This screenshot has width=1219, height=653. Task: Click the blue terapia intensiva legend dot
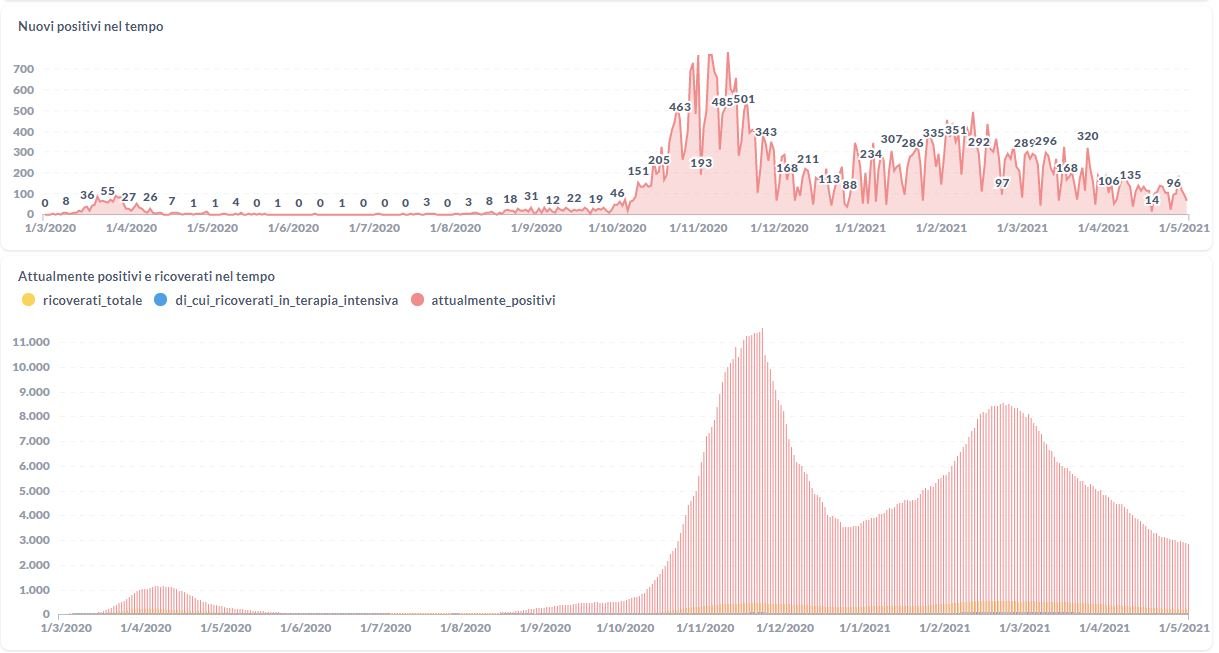[x=162, y=300]
